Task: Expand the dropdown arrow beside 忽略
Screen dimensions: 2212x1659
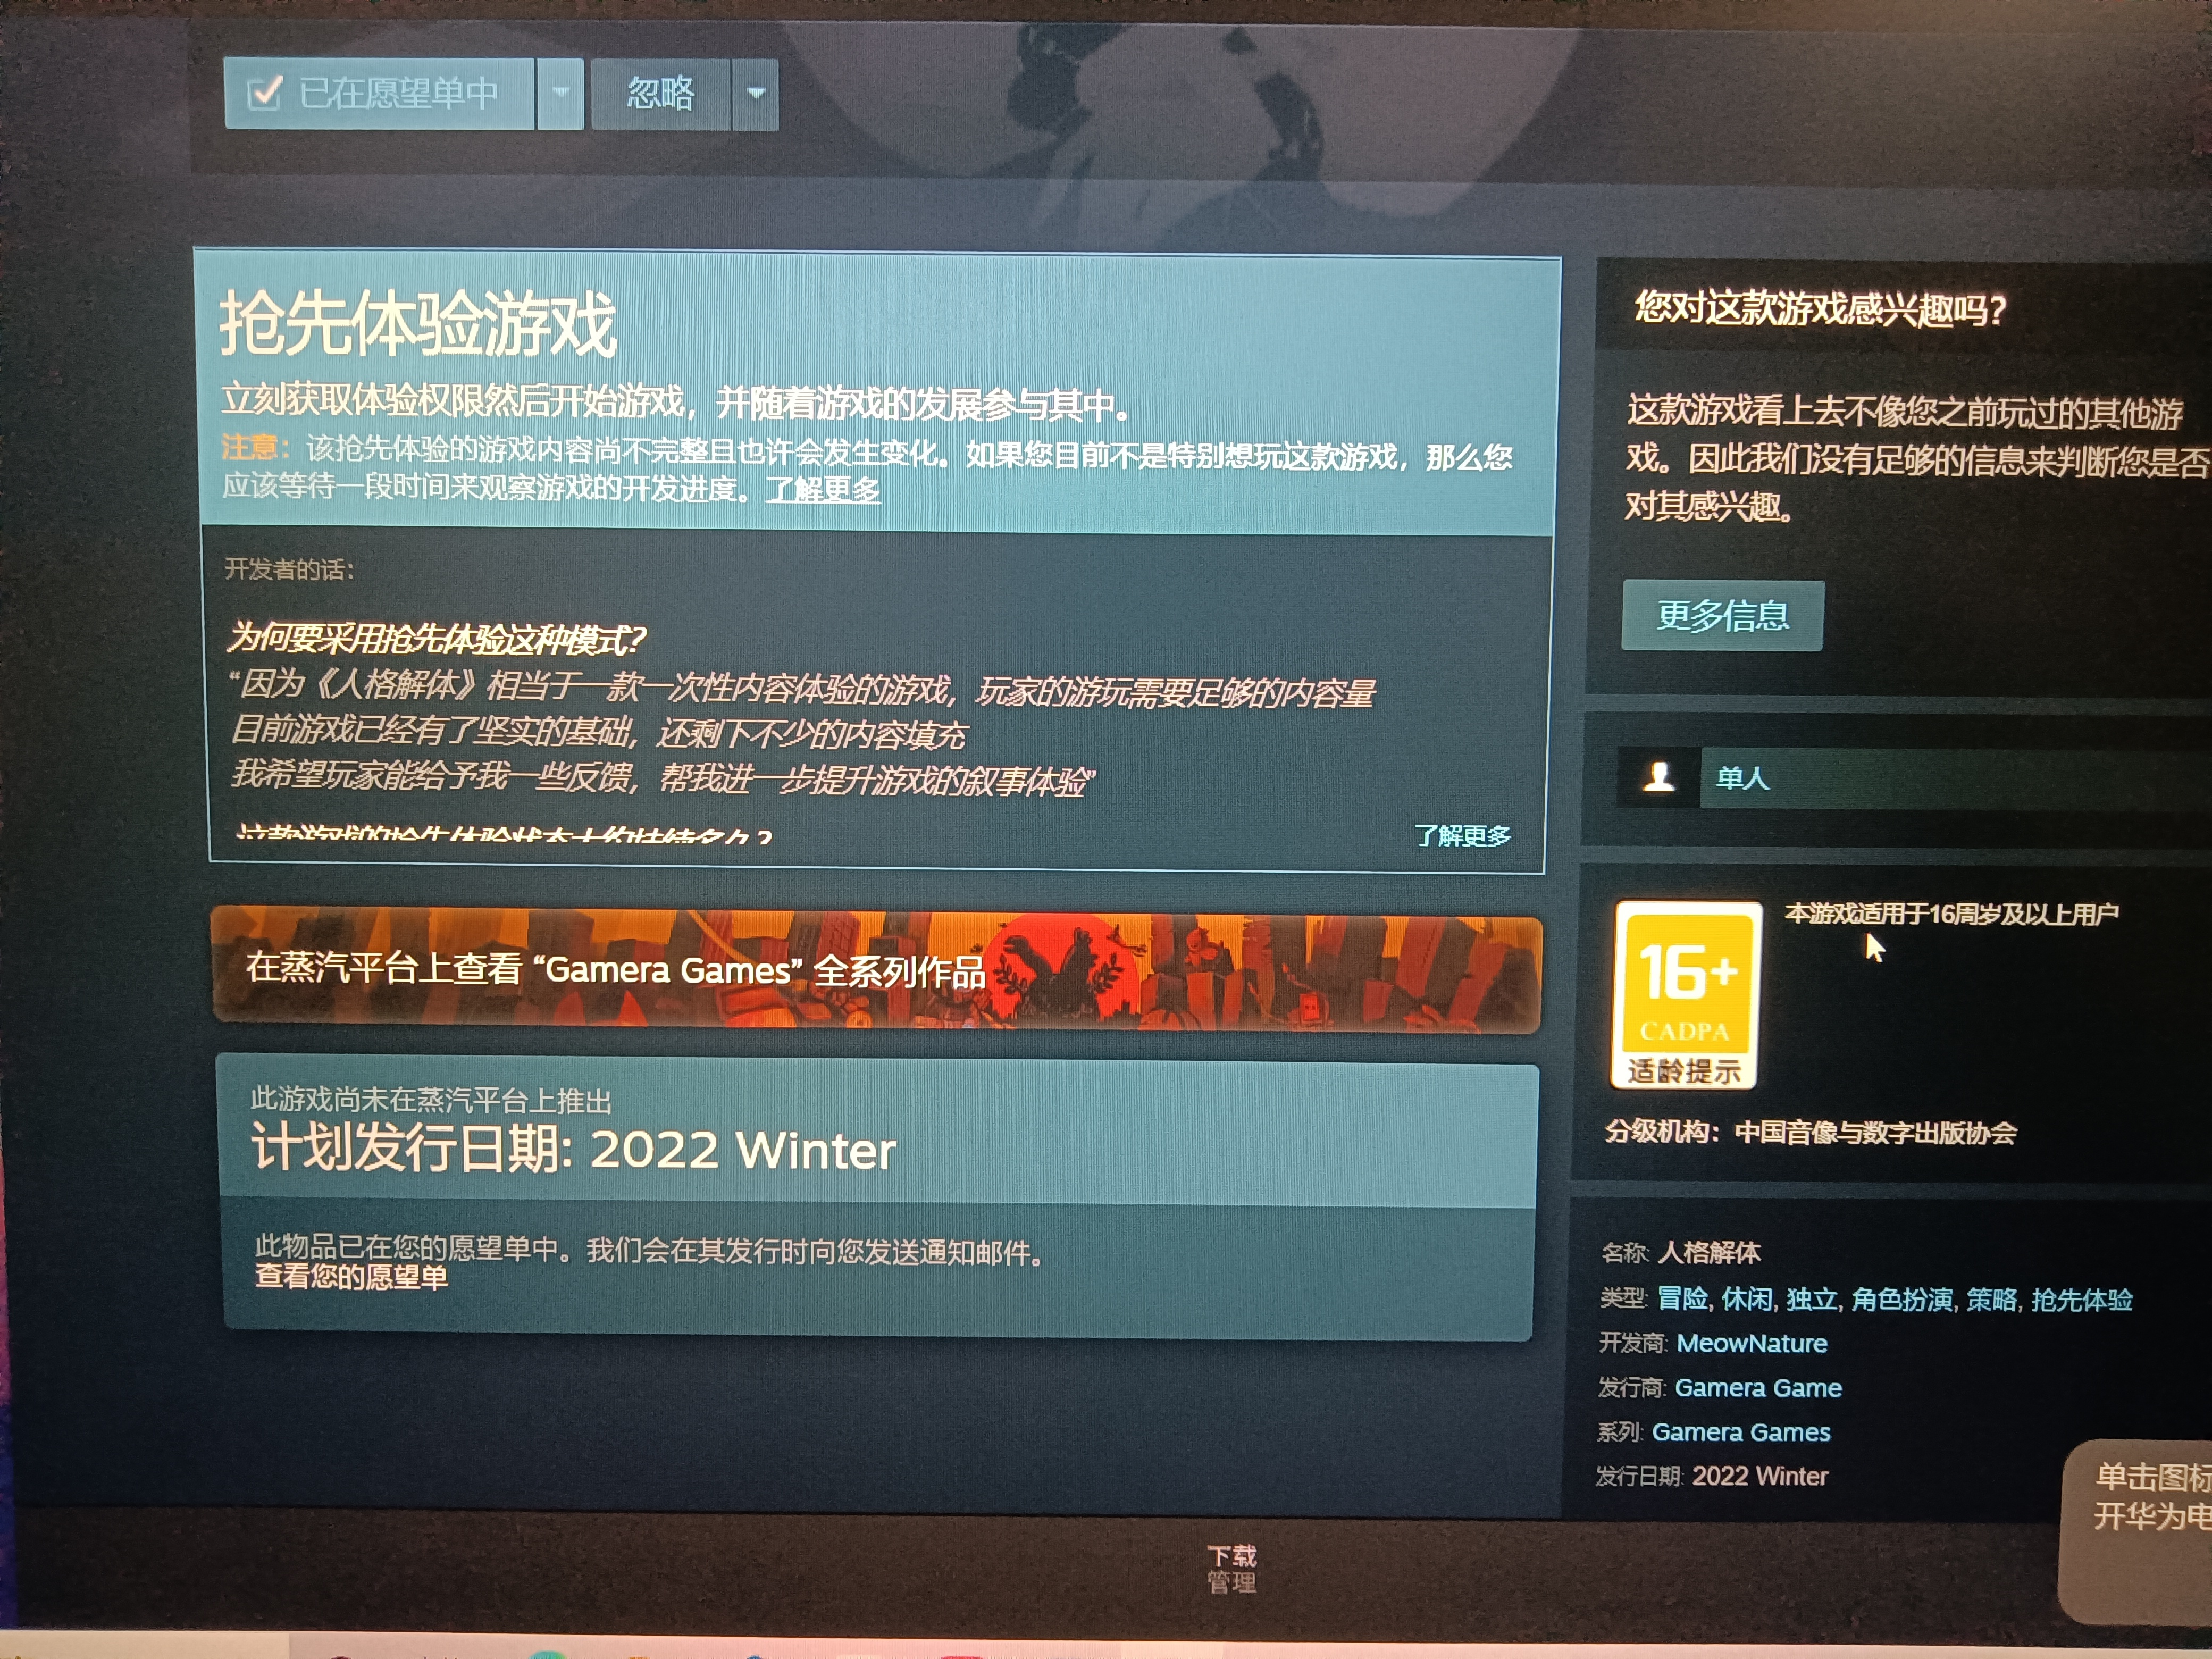Action: click(x=756, y=94)
